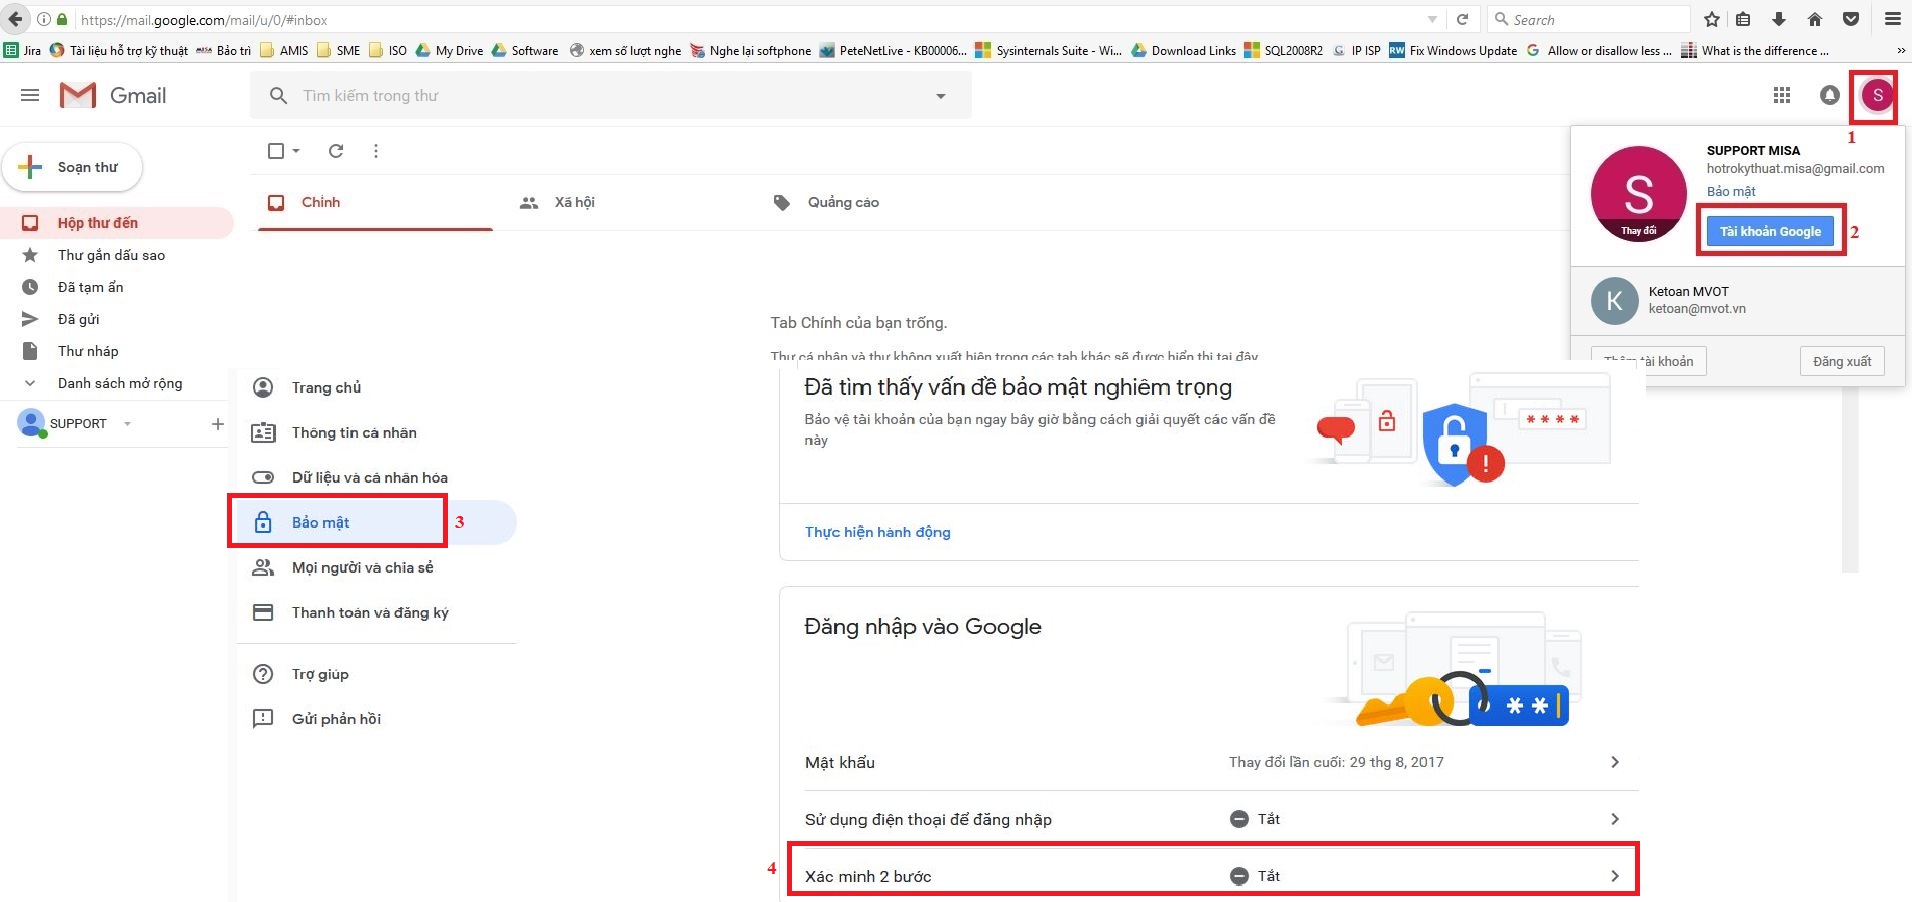
Task: Go back with browser back arrow
Action: click(x=15, y=19)
